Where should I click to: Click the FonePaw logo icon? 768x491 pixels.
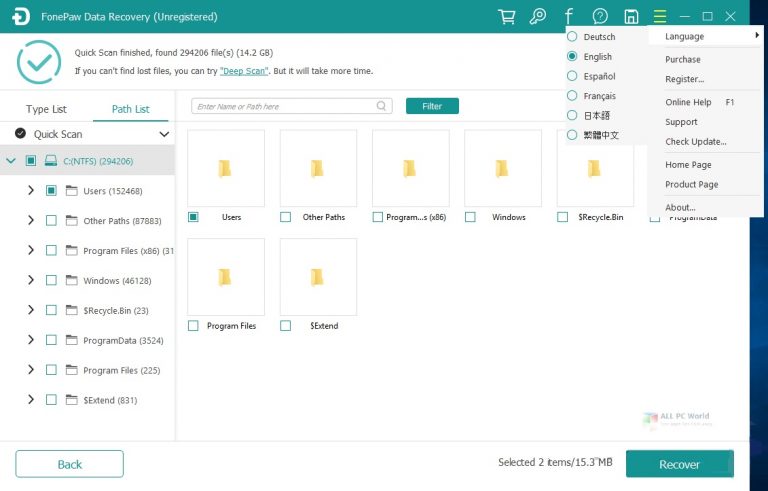[21, 17]
